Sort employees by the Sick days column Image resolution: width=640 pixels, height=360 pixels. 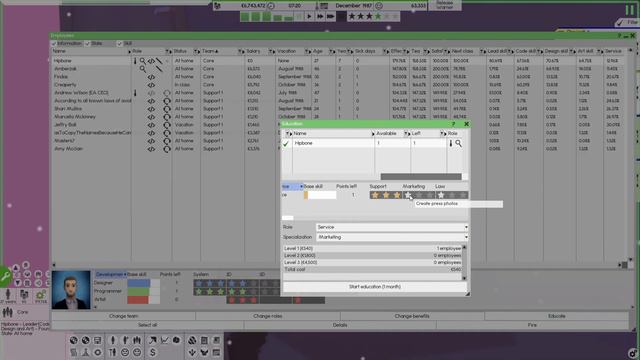click(365, 51)
